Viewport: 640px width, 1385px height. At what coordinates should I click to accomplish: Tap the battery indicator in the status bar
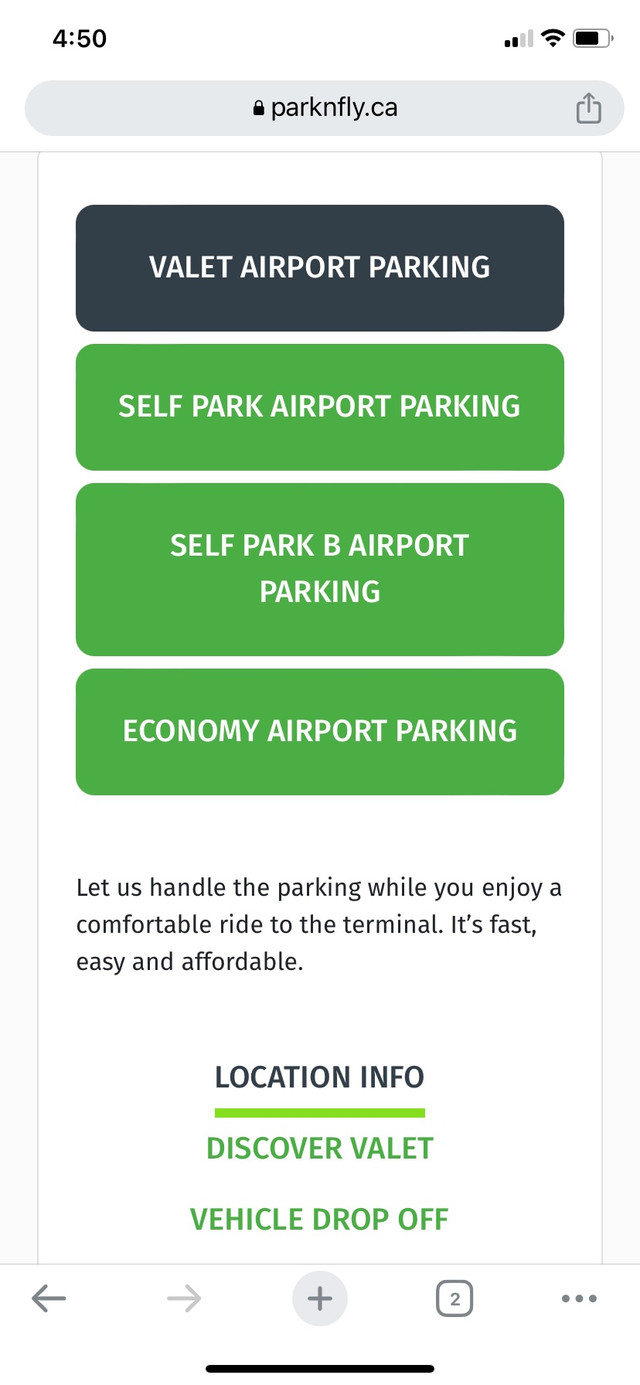pyautogui.click(x=591, y=37)
